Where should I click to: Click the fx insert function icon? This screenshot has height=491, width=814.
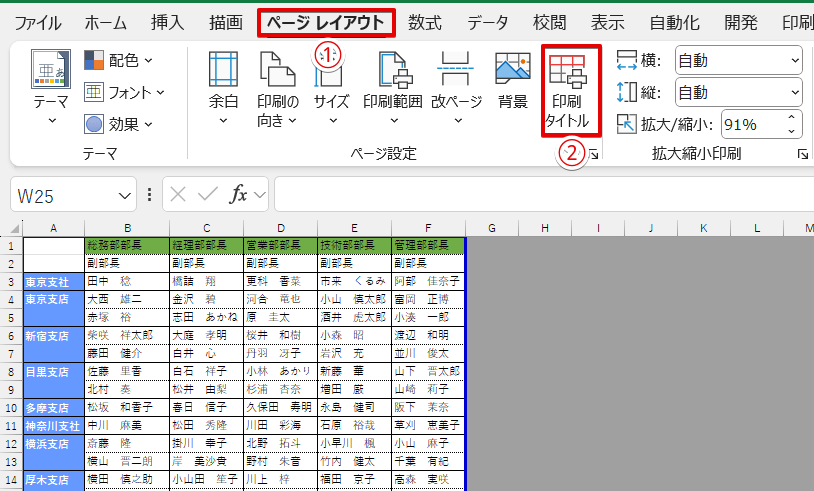[238, 195]
